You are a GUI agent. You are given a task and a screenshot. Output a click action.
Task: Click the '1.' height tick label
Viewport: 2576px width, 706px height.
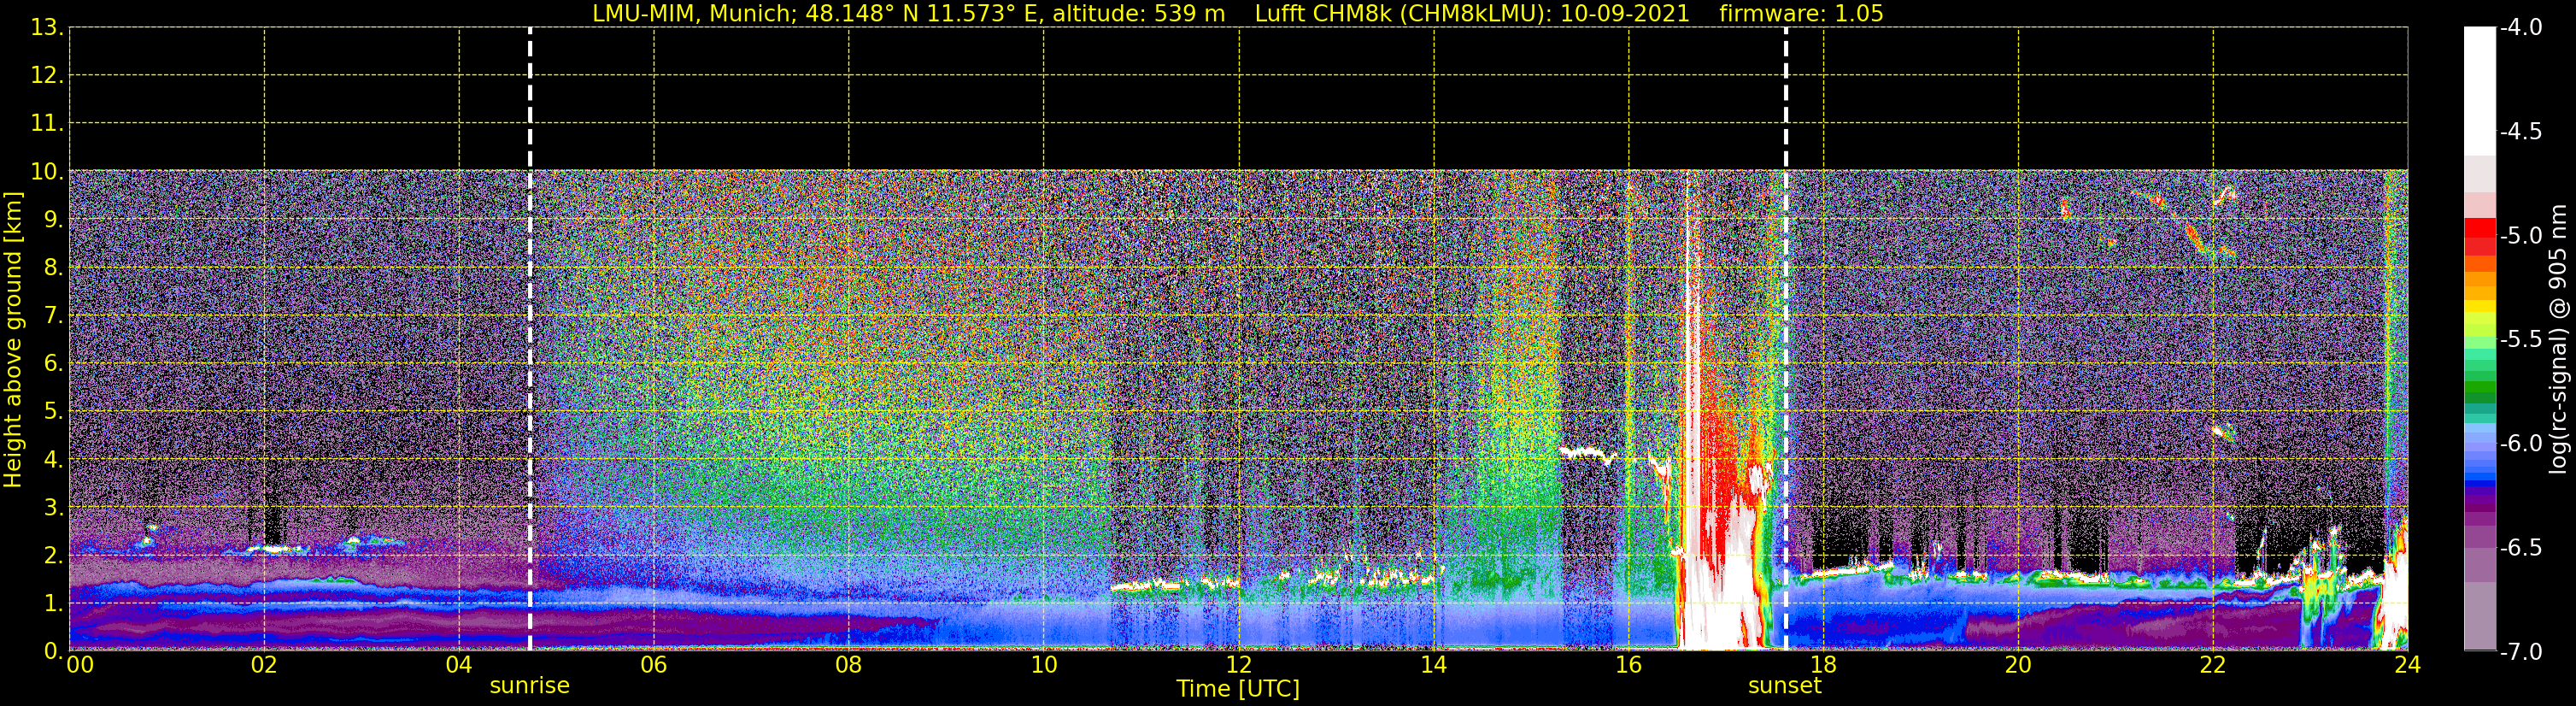point(53,603)
